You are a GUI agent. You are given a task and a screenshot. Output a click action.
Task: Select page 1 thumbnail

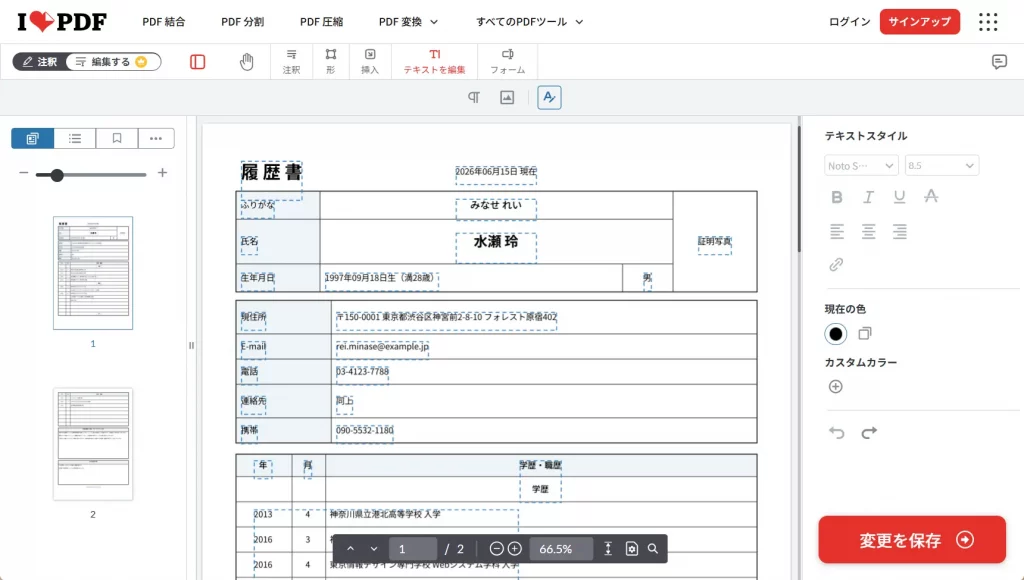click(x=93, y=272)
